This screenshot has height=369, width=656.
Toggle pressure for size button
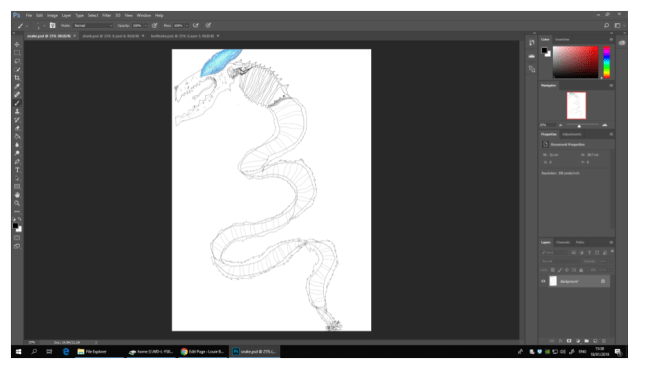(x=208, y=26)
